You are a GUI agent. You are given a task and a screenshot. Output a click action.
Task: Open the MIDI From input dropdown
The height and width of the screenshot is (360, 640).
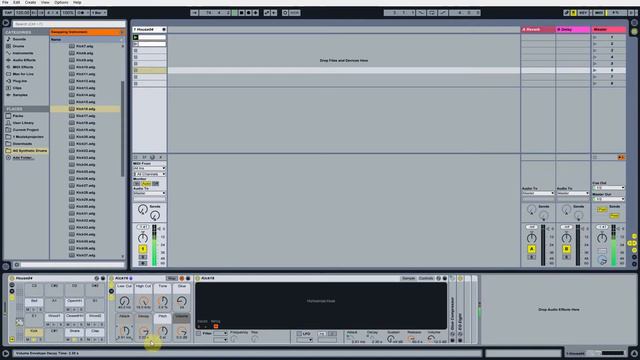click(x=149, y=168)
